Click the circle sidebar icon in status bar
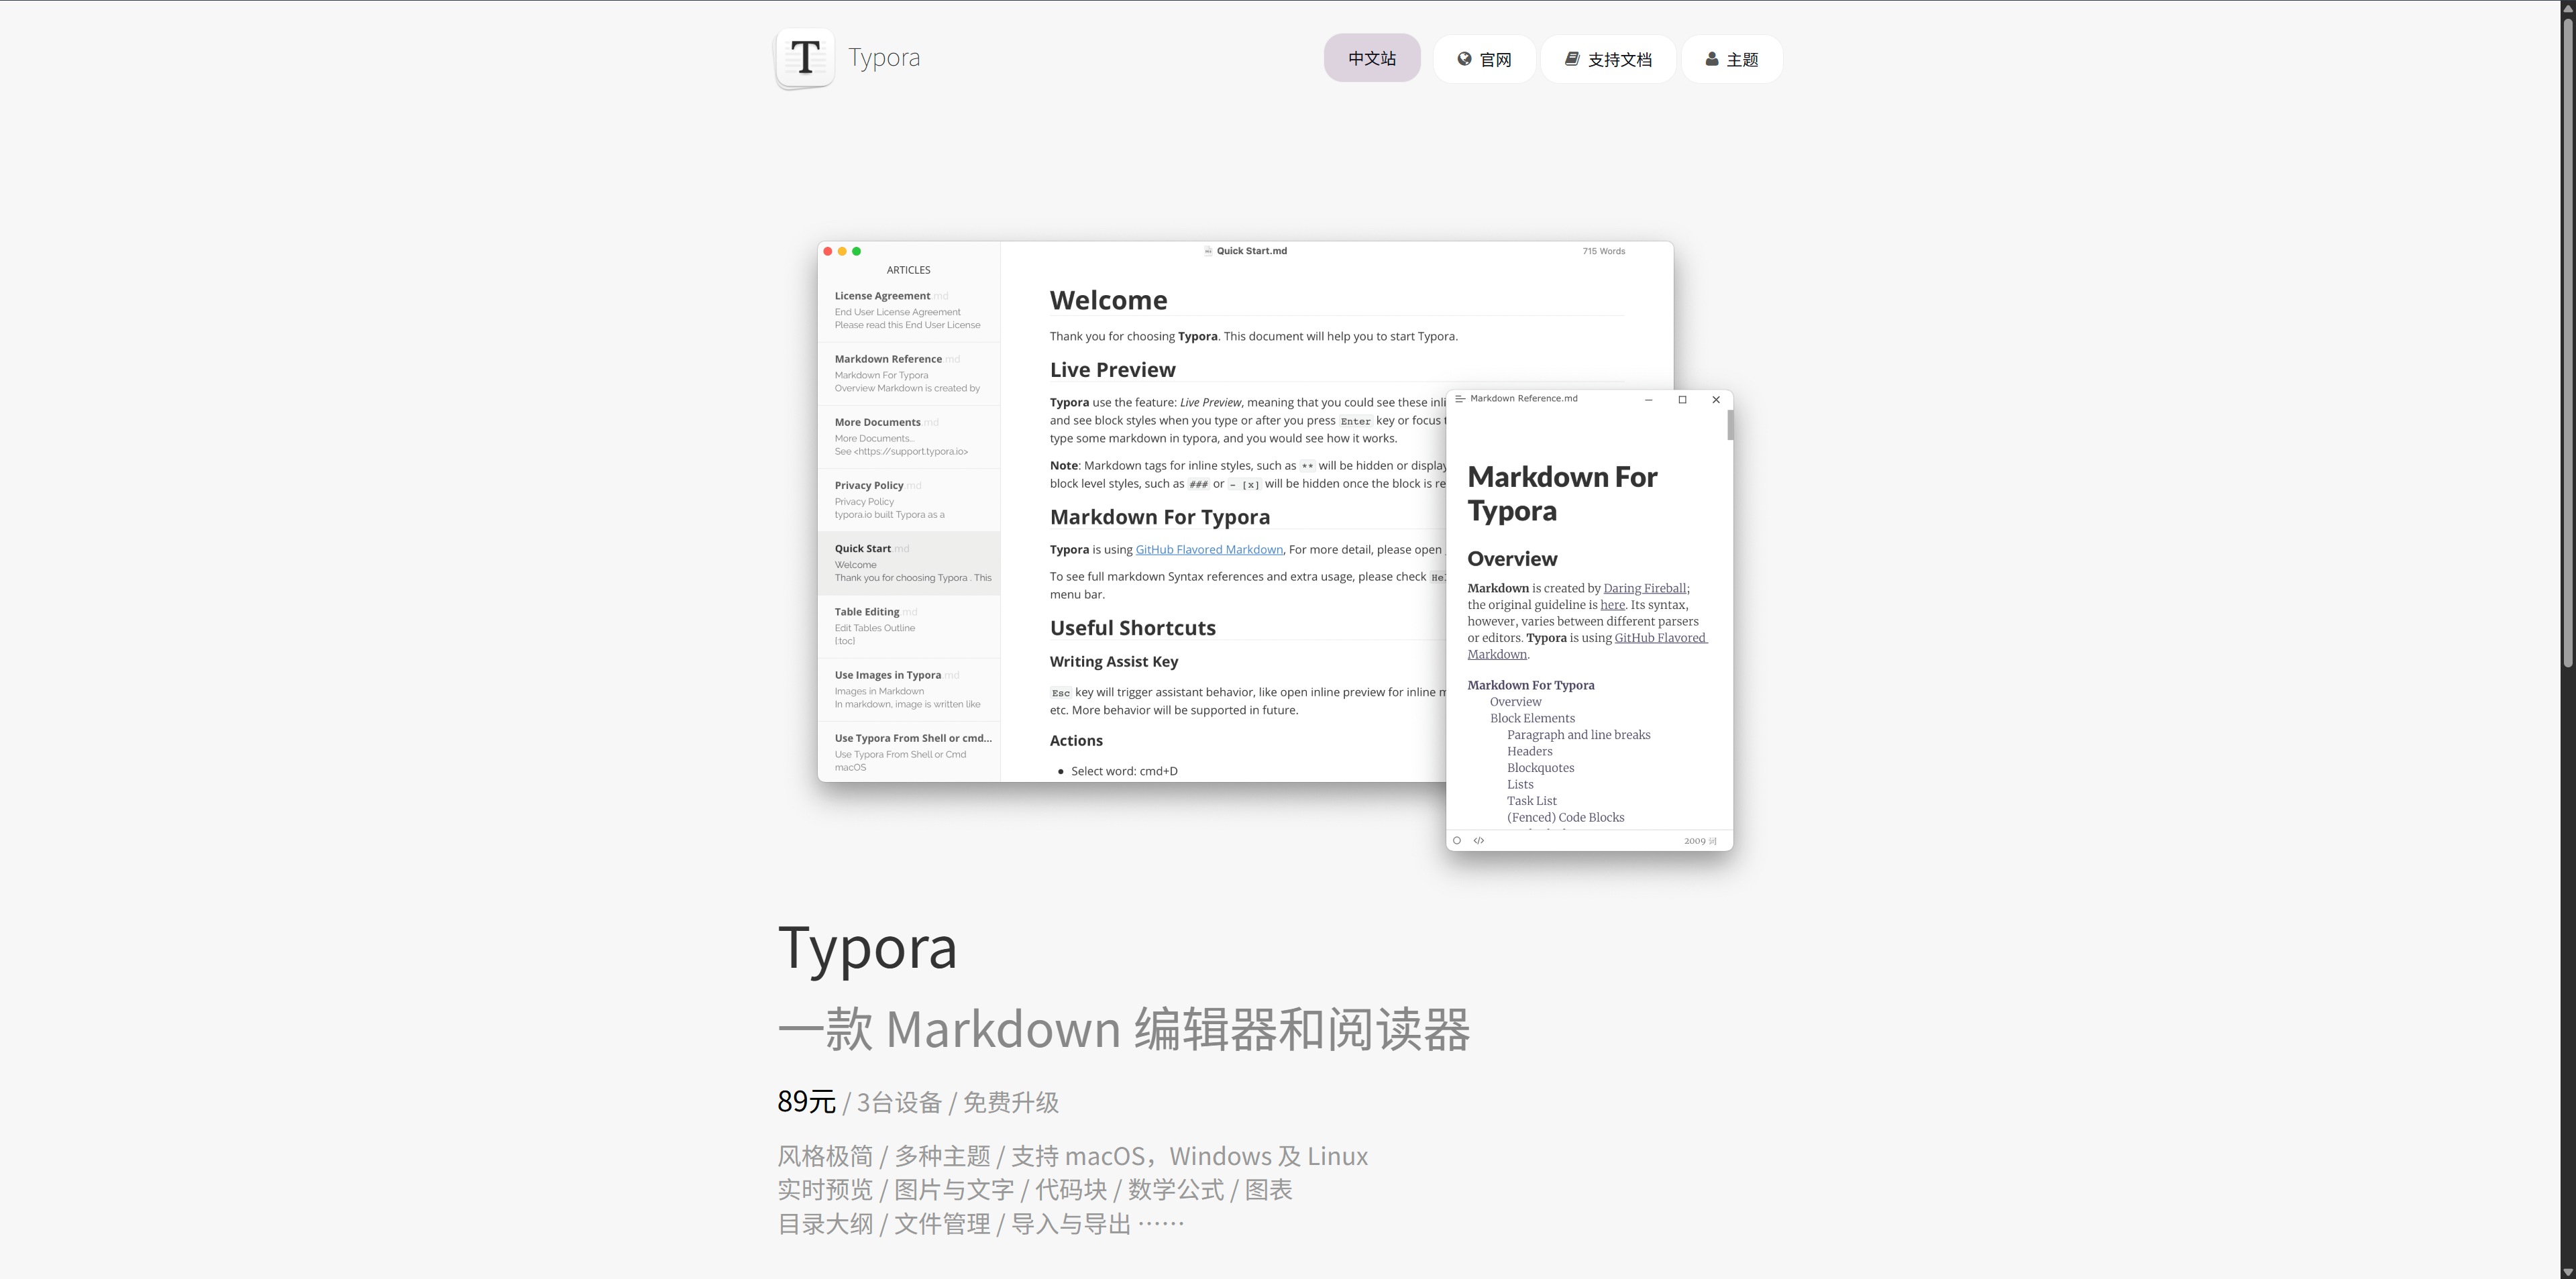The width and height of the screenshot is (2576, 1279). coord(1457,841)
